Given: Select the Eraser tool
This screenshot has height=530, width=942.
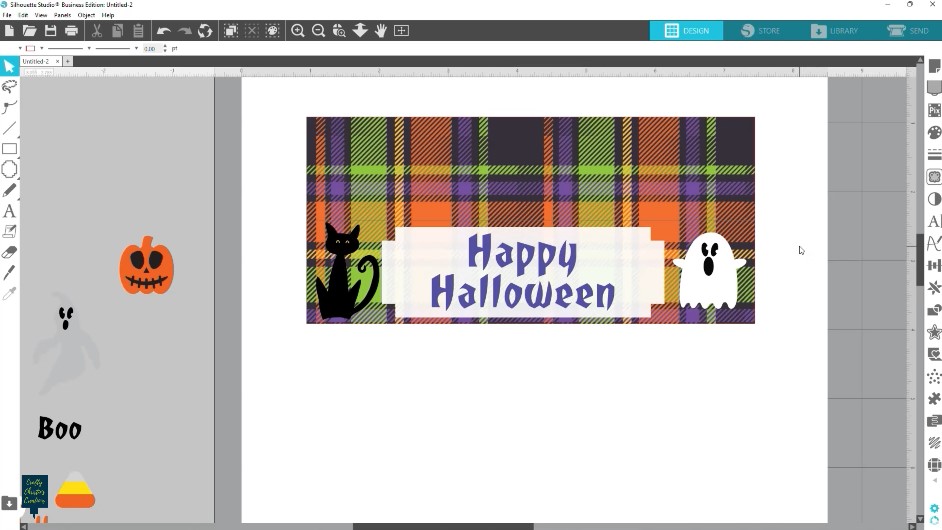Looking at the screenshot, I should (9, 252).
